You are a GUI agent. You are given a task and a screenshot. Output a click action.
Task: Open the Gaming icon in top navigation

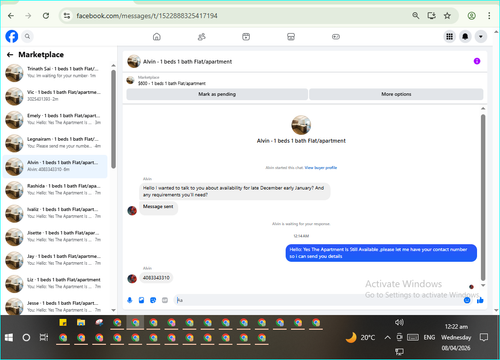click(336, 37)
